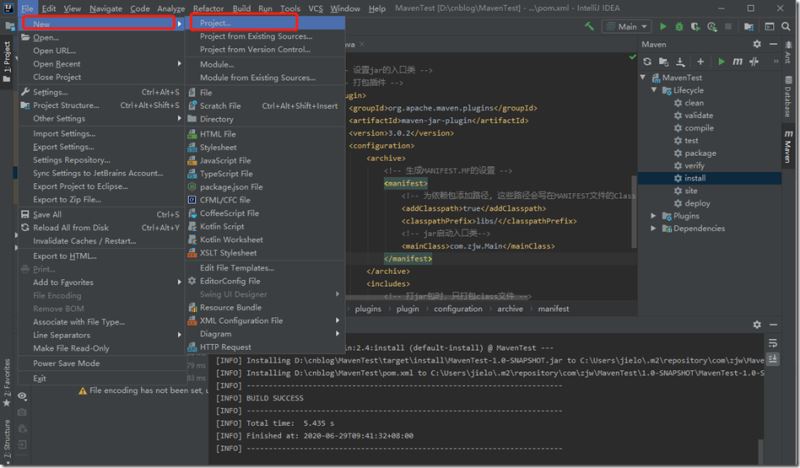Screen dimensions: 800x468
Task: Toggle Power Save Mode in File menu
Action: click(66, 363)
